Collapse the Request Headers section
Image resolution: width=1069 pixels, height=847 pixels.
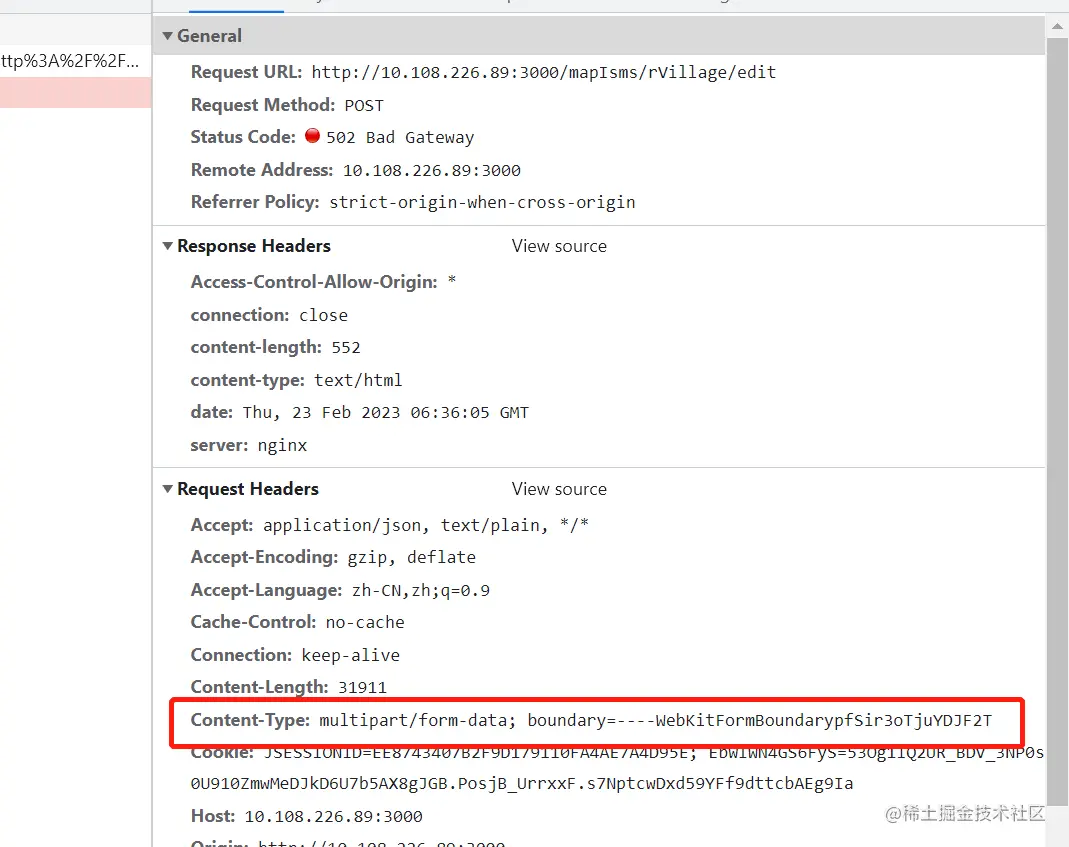click(x=167, y=489)
